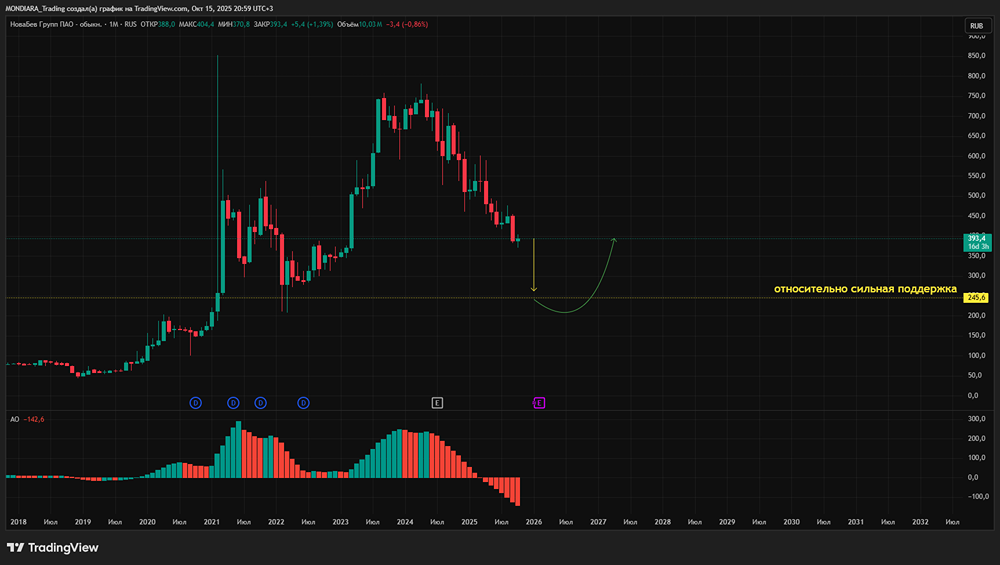The image size is (1000, 565).
Task: Click the 850,0 price scale label
Action: pos(976,56)
